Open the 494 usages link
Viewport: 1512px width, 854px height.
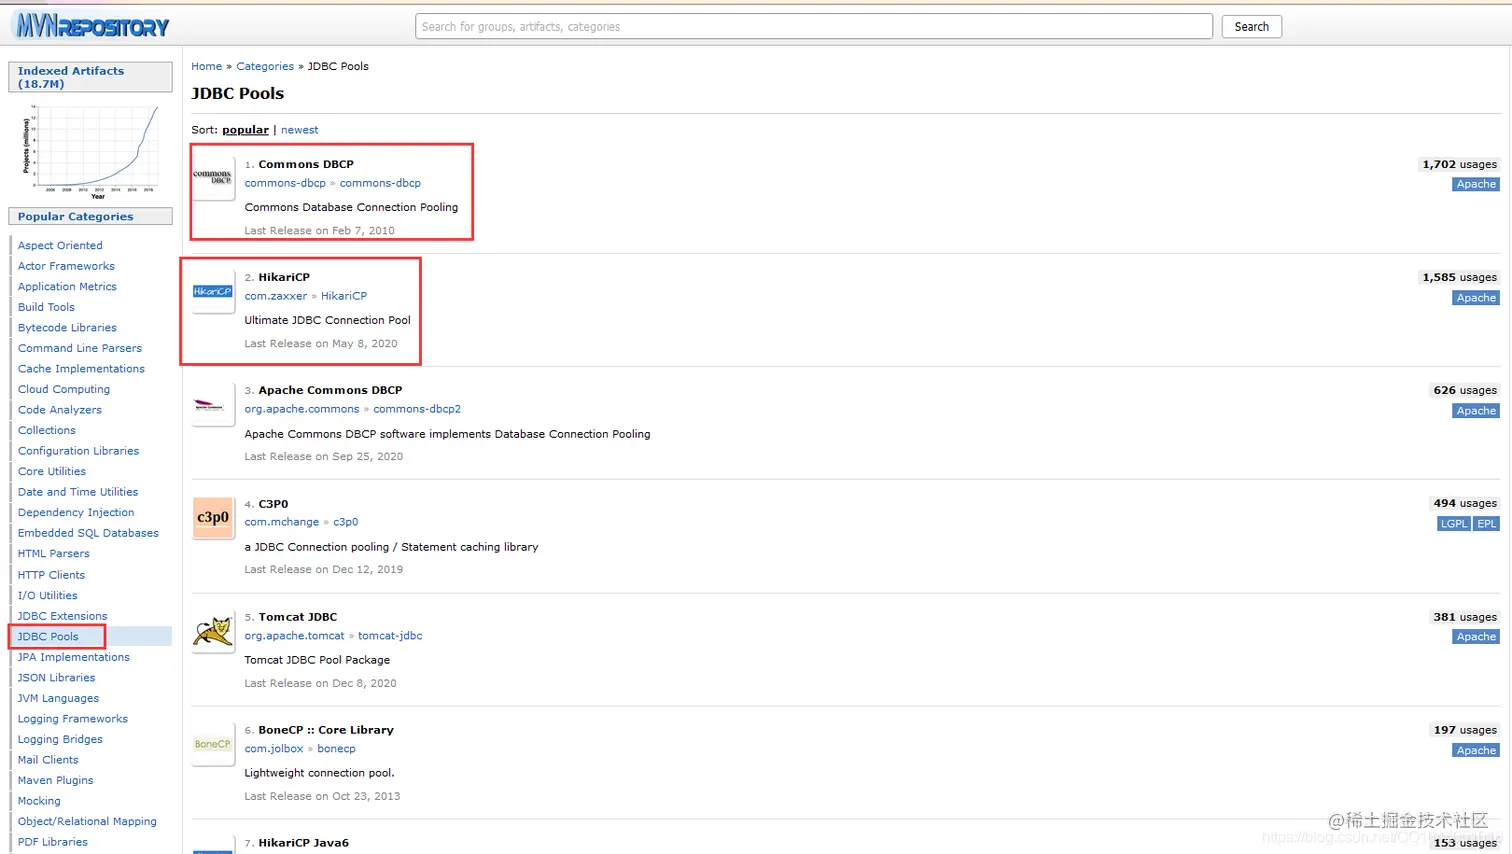tap(1465, 503)
